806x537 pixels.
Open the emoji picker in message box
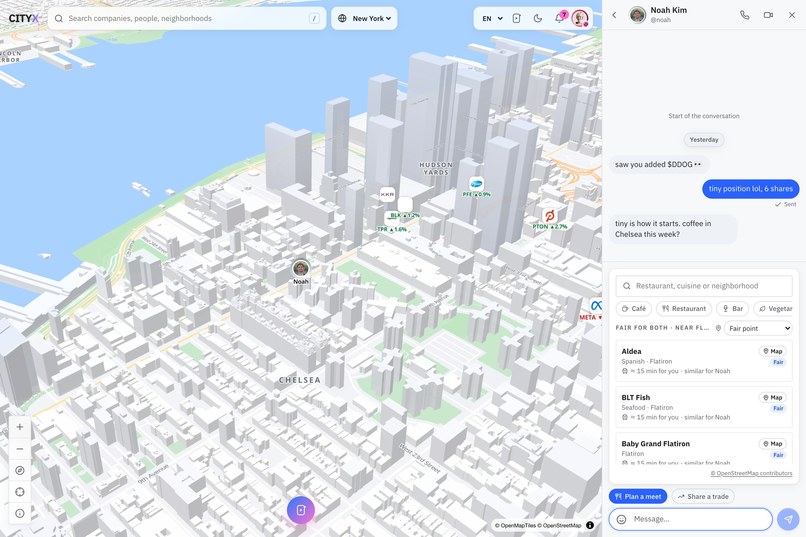tap(621, 519)
